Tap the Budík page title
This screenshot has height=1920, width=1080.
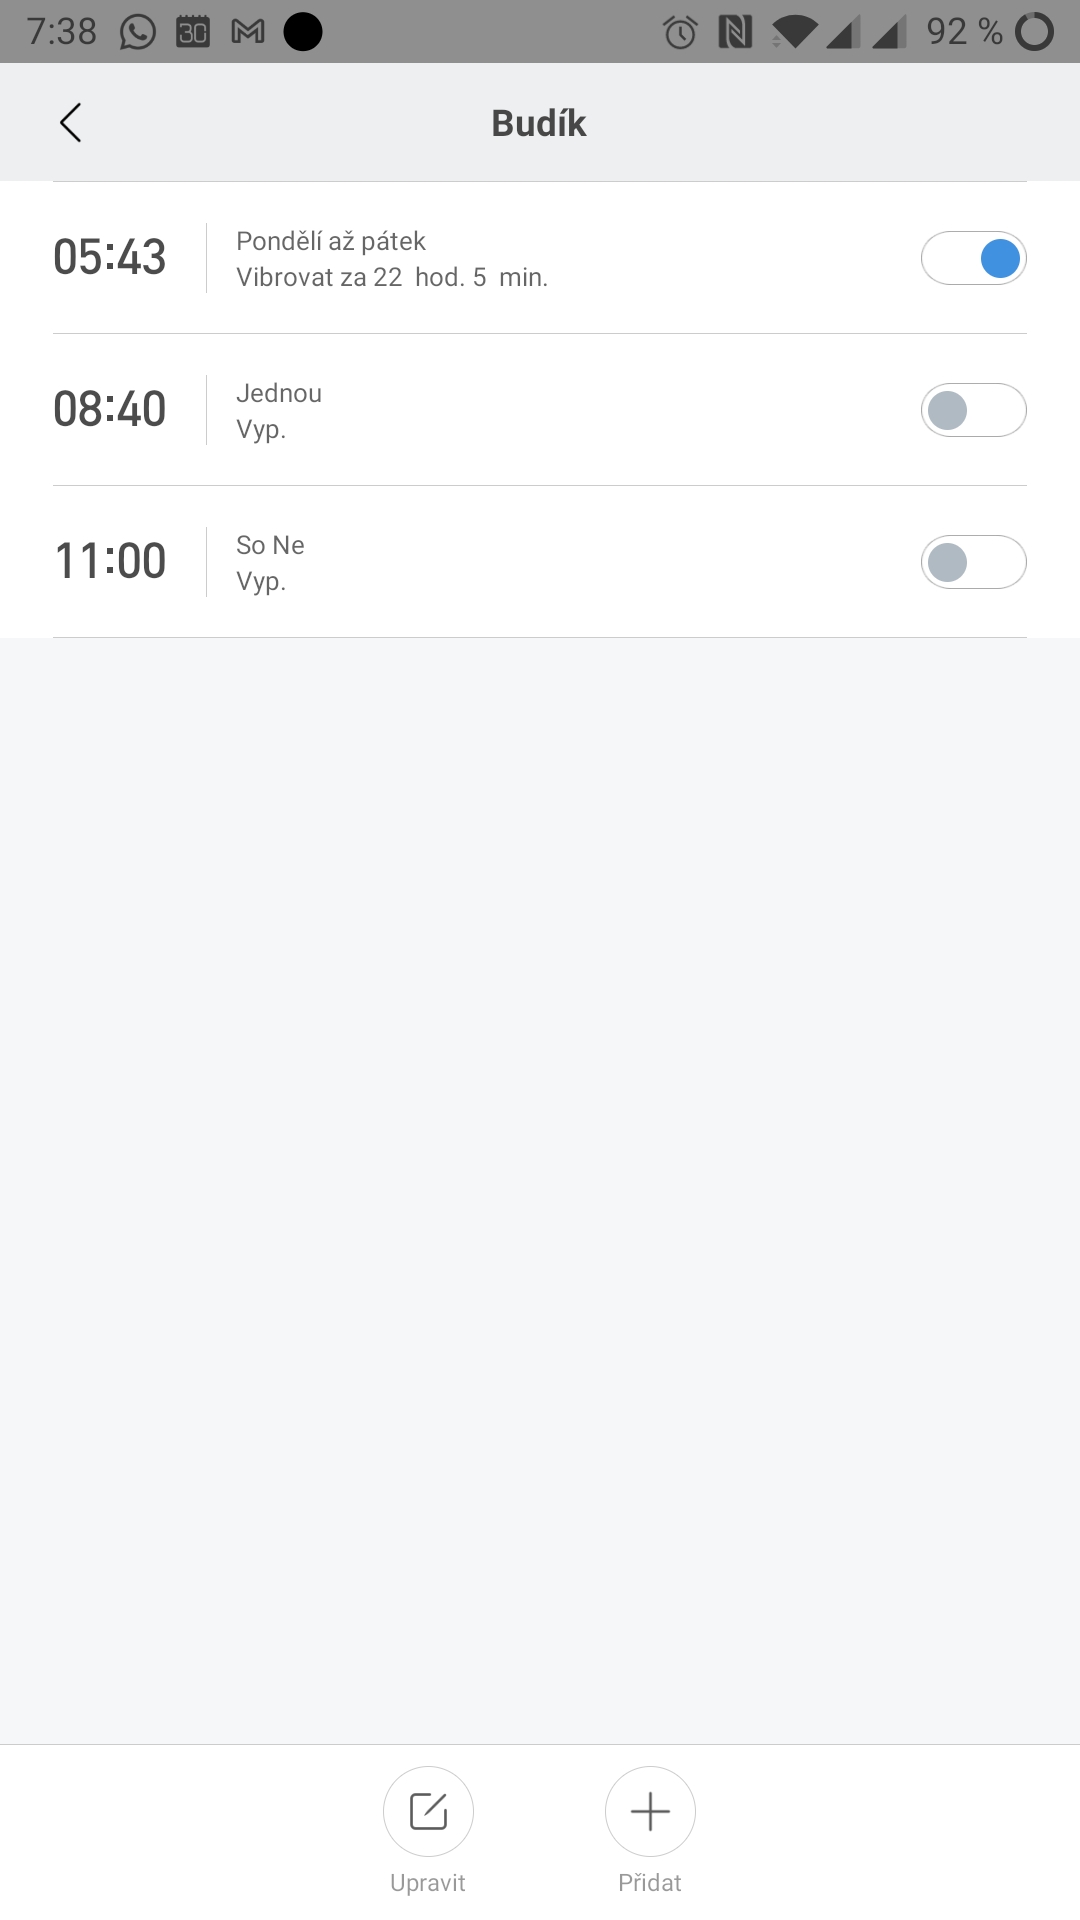pyautogui.click(x=539, y=123)
